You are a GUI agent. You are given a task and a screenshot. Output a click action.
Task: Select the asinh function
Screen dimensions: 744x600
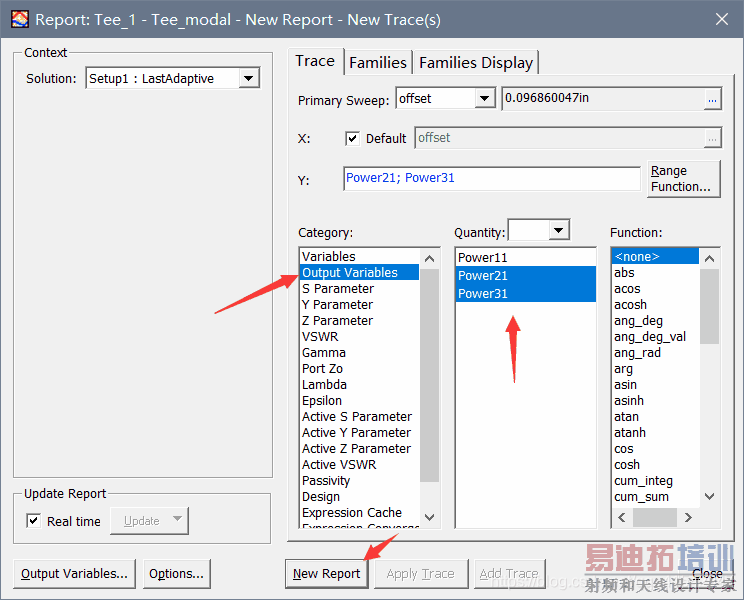[x=655, y=400]
